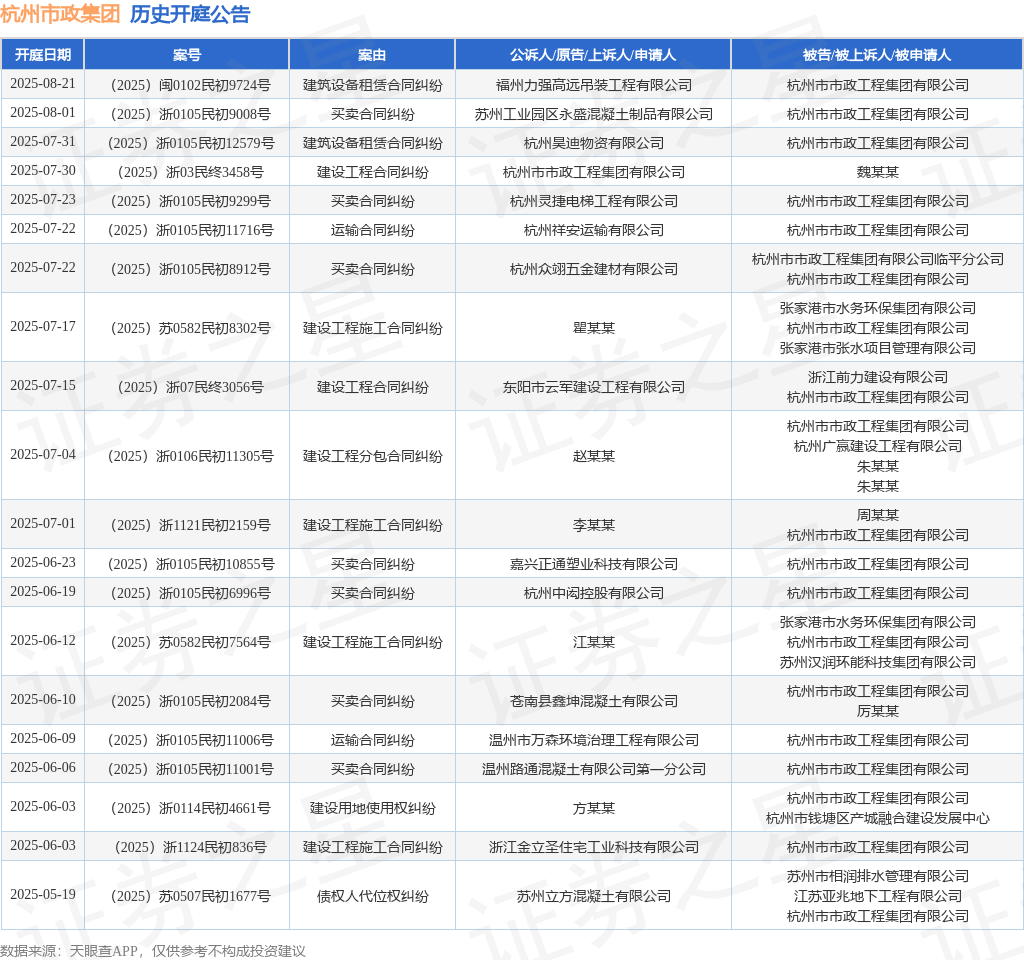Image resolution: width=1024 pixels, height=960 pixels.
Task: Click date cell 2025-08-21
Action: [43, 84]
